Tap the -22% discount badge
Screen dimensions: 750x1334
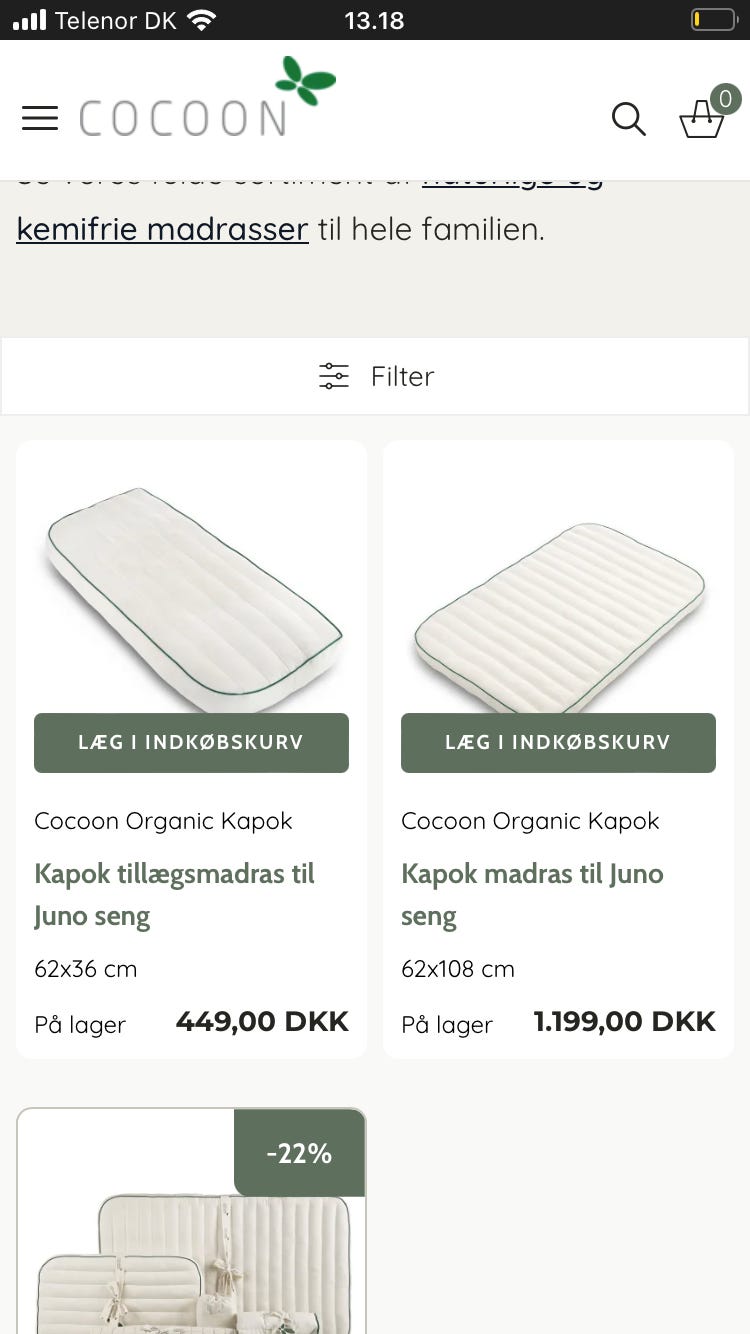click(x=299, y=1153)
